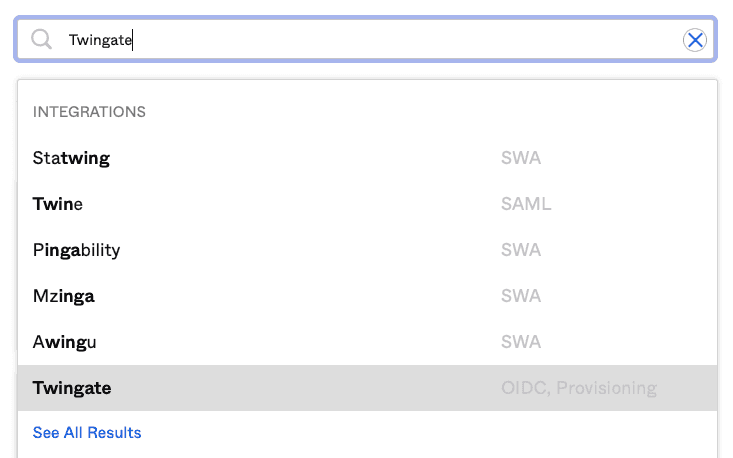Open the Pingability search result
Image resolution: width=733 pixels, height=458 pixels.
coord(76,250)
